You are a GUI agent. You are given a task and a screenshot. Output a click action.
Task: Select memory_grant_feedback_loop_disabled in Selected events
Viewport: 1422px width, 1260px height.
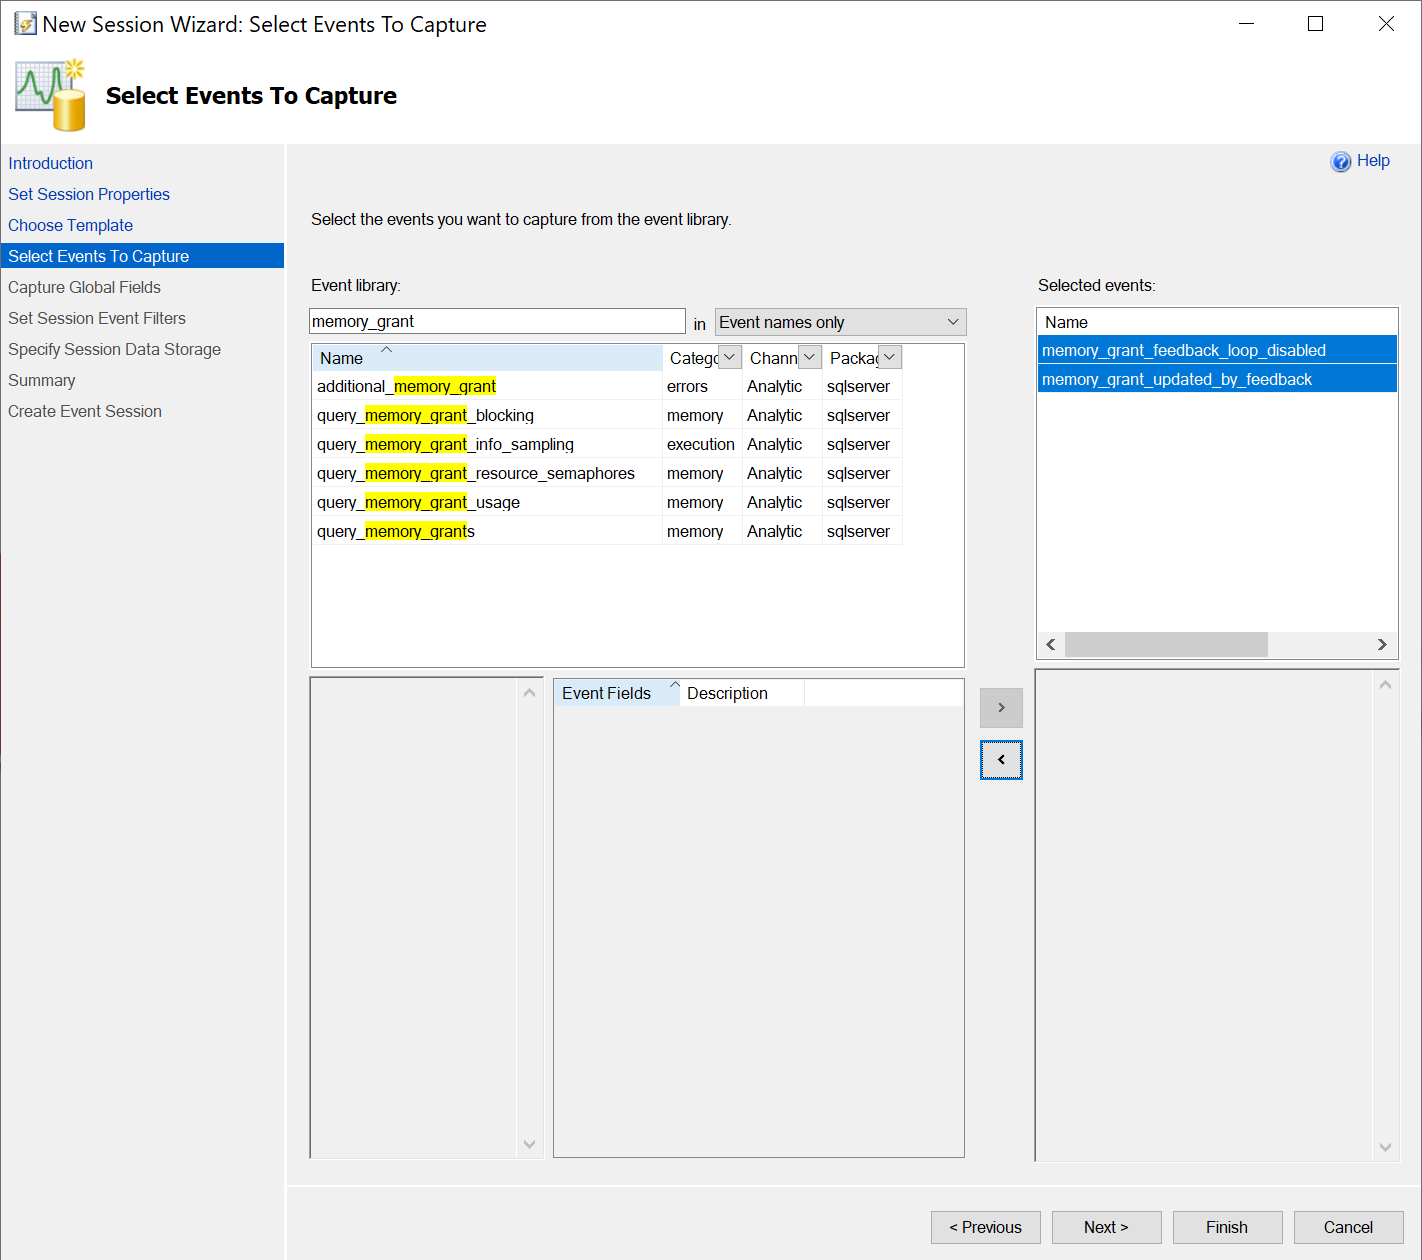1217,350
